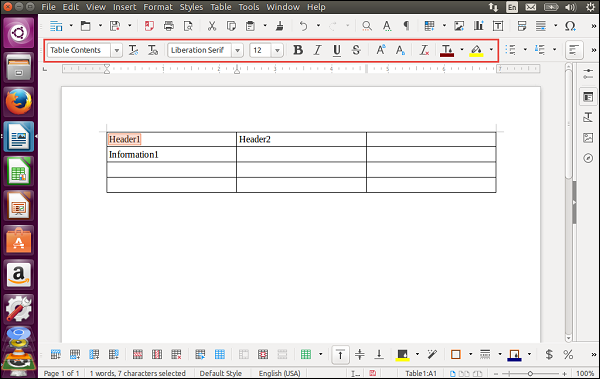Click the Insert Special Character omega icon
This screenshot has width=600, height=379.
coord(570,26)
